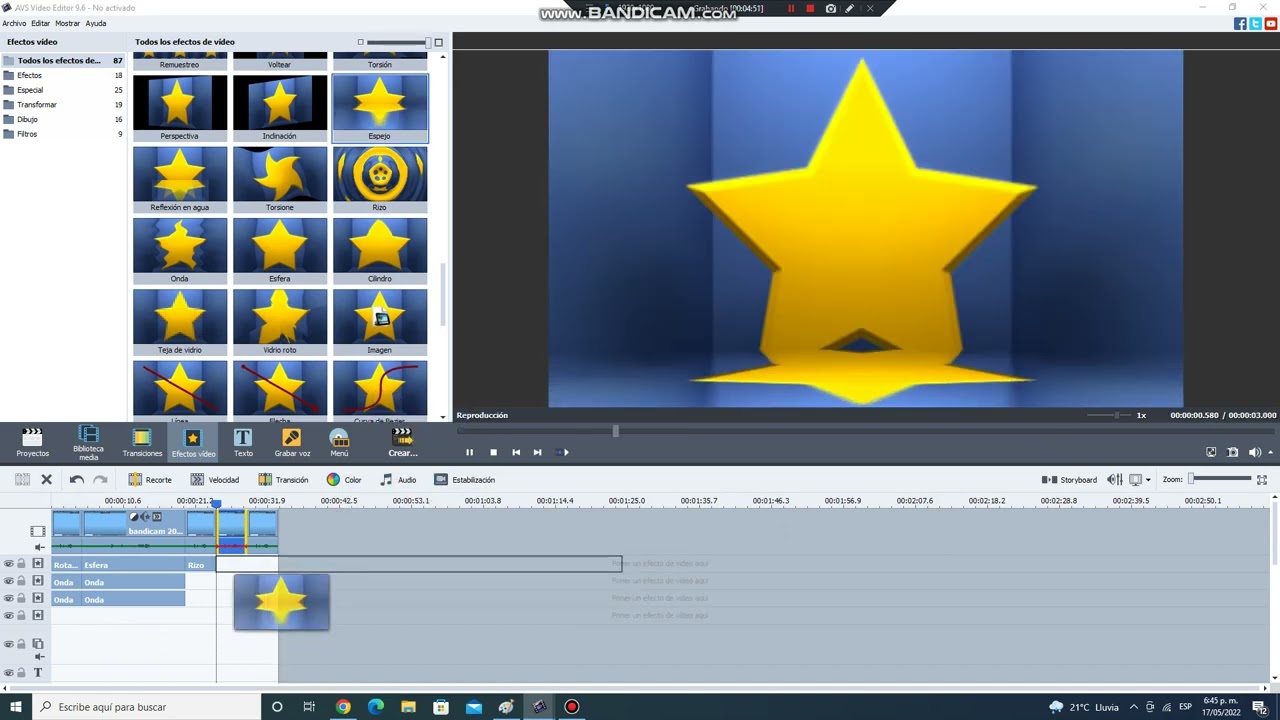This screenshot has width=1280, height=720.
Task: Select the Torsione effect thumbnail
Action: click(280, 179)
